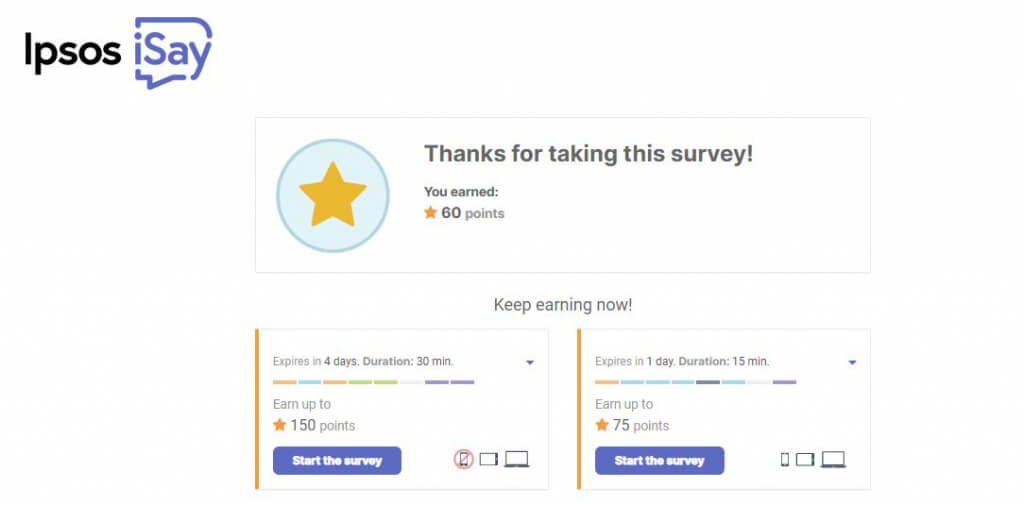The image size is (1024, 505).
Task: Click the first orange segment of 30-minute survey bar
Action: pyautogui.click(x=284, y=382)
